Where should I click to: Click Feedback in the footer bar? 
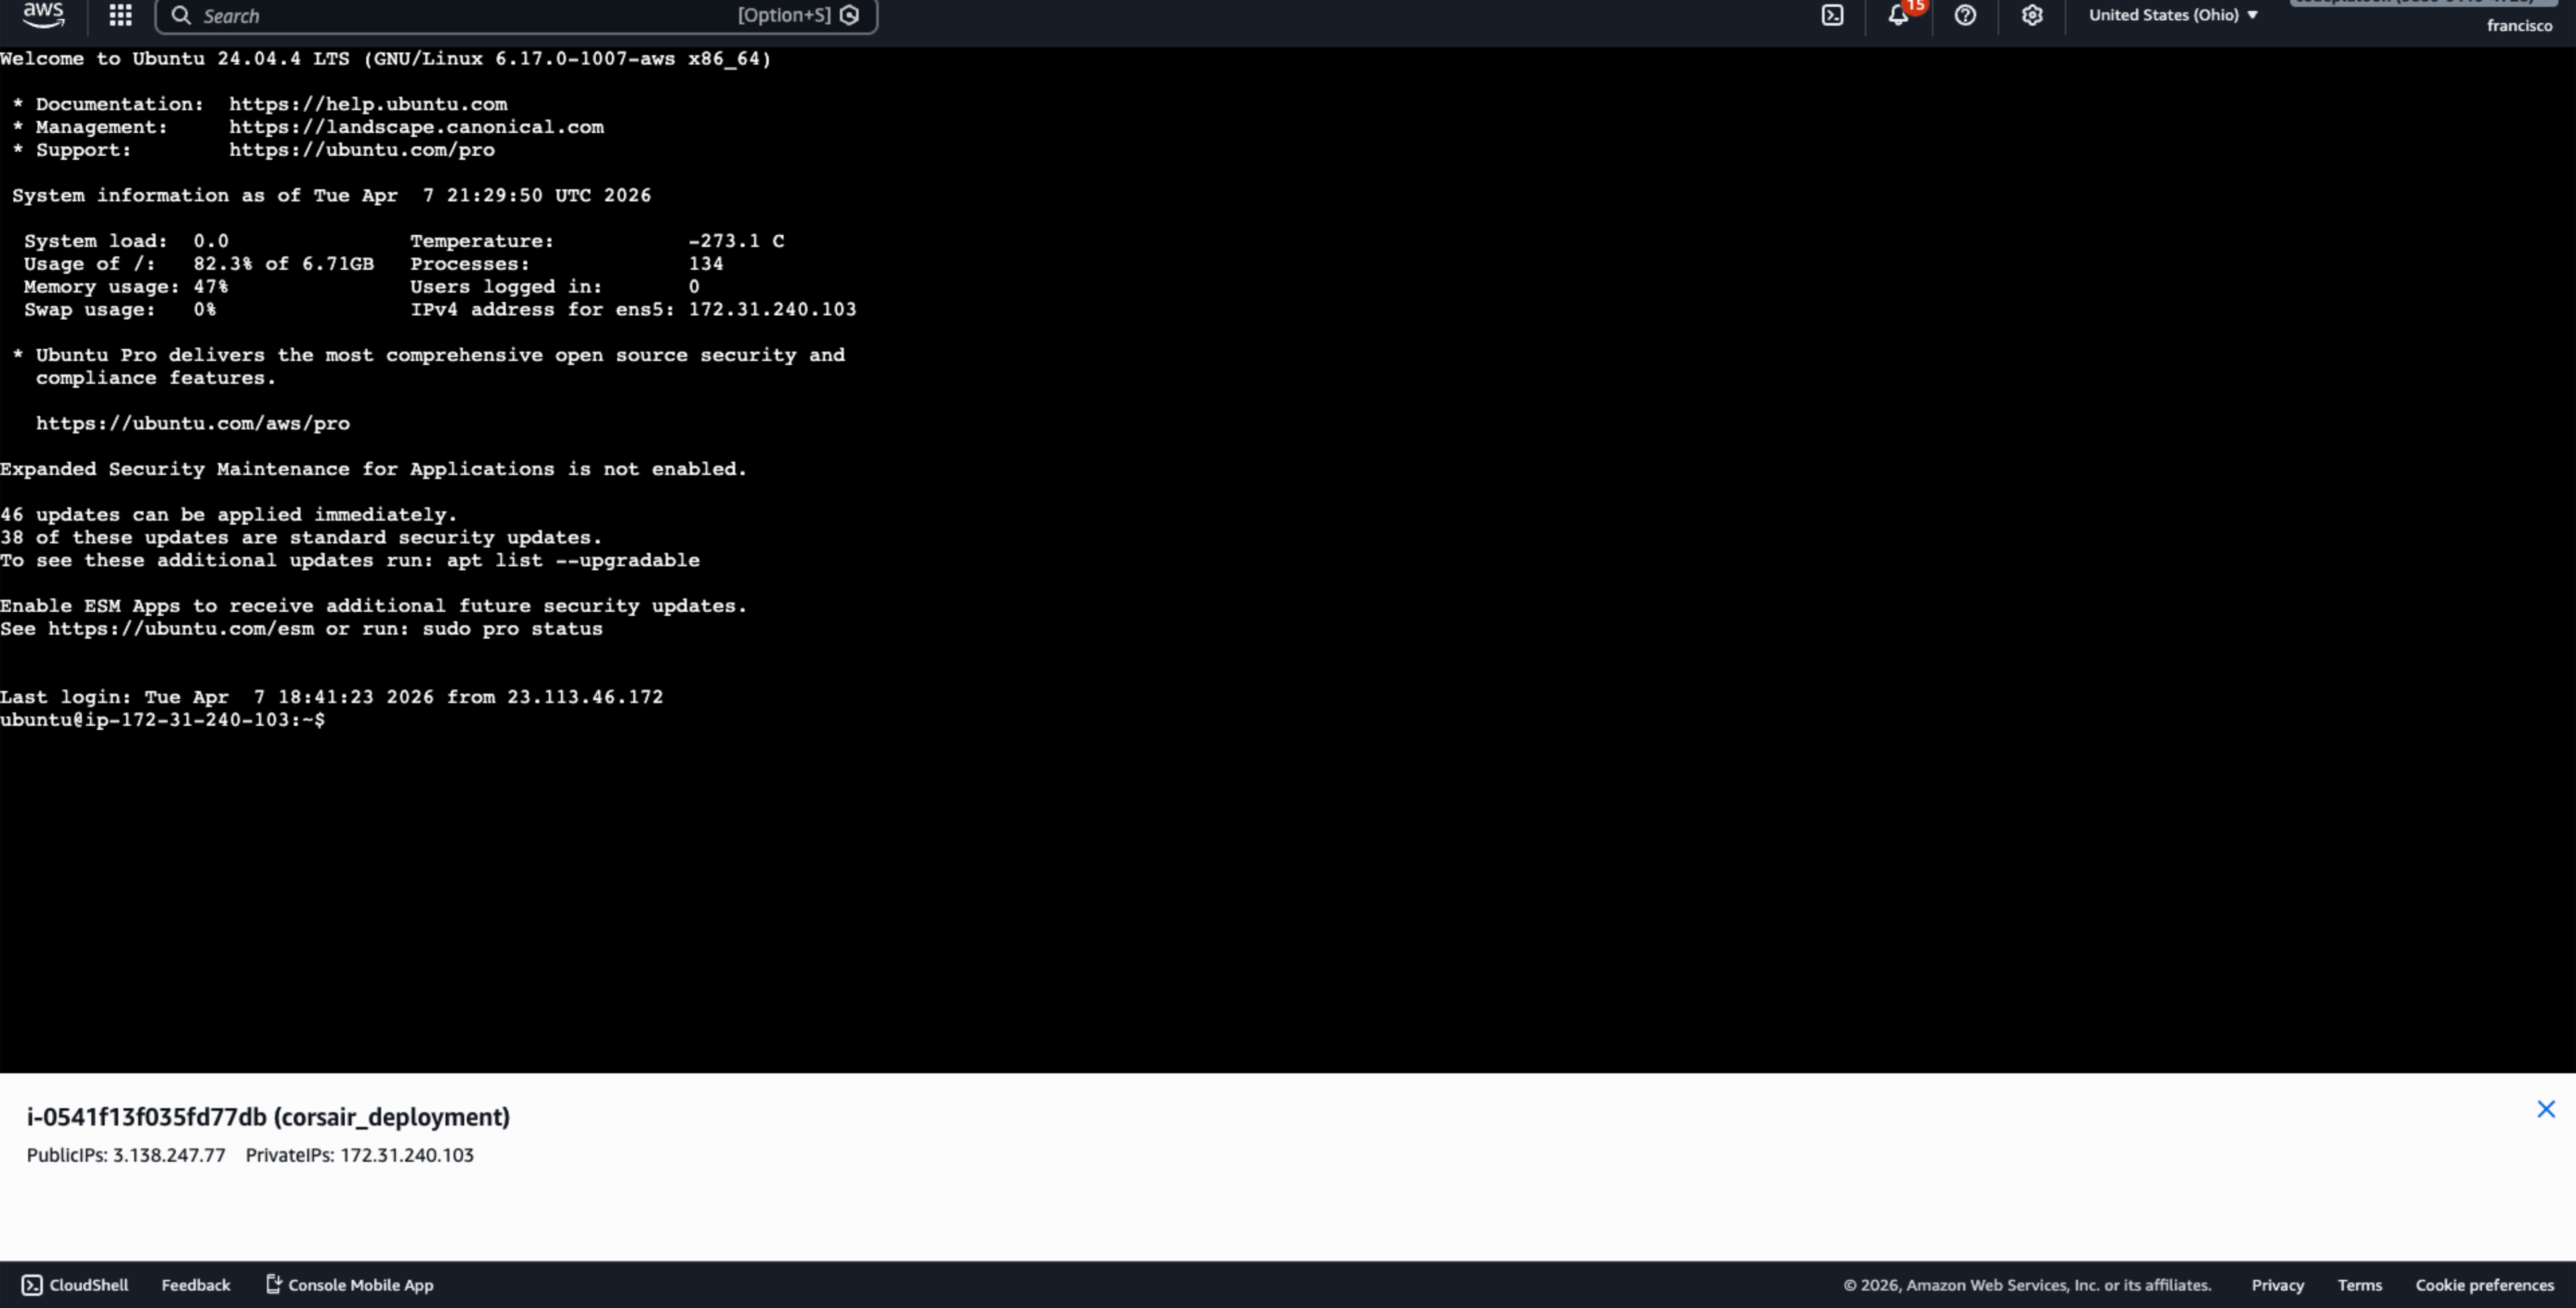coord(195,1285)
